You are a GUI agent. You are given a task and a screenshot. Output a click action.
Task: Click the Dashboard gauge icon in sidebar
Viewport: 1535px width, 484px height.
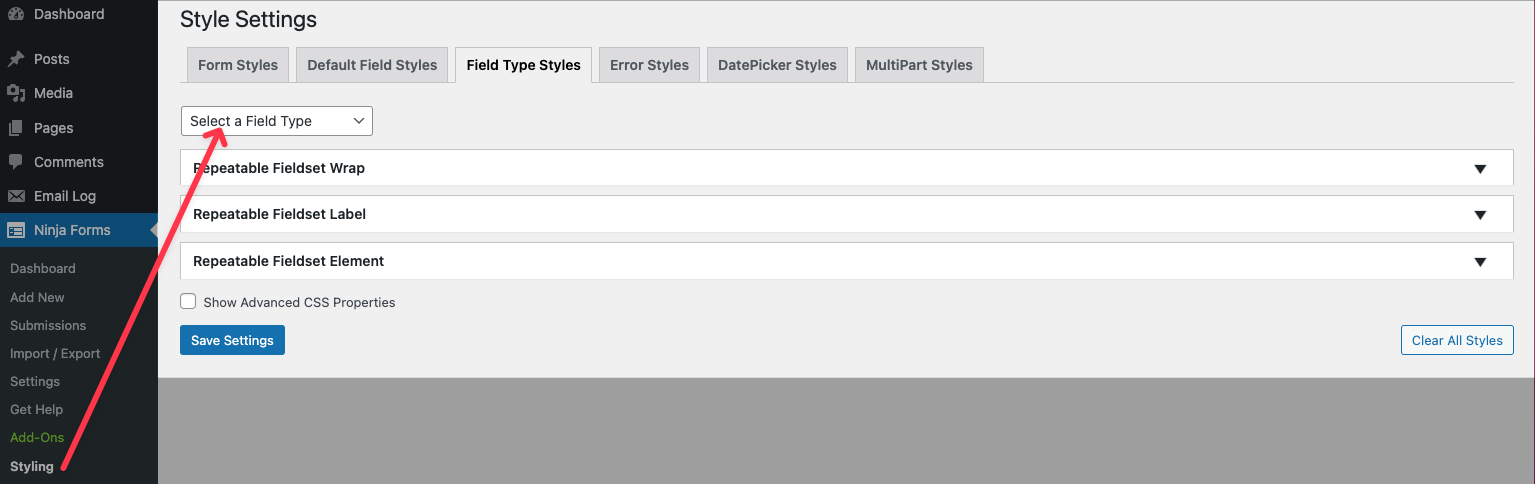tap(16, 14)
